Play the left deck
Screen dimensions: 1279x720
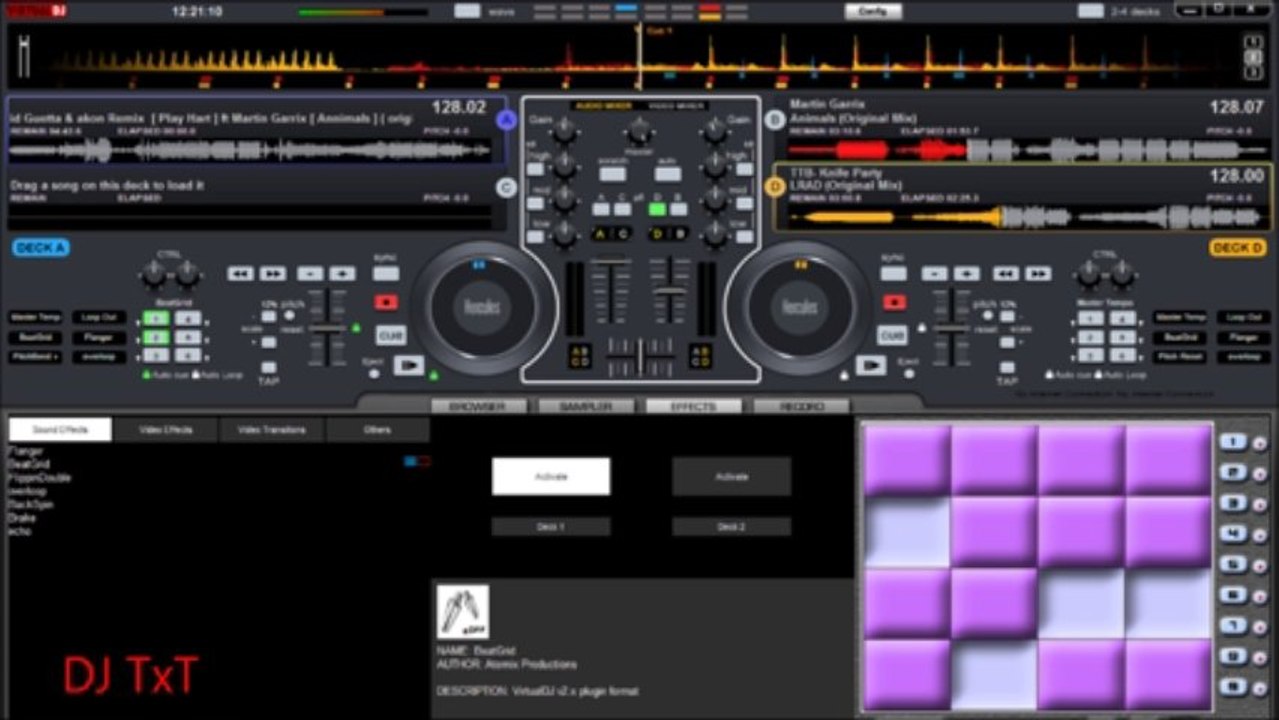tap(408, 365)
